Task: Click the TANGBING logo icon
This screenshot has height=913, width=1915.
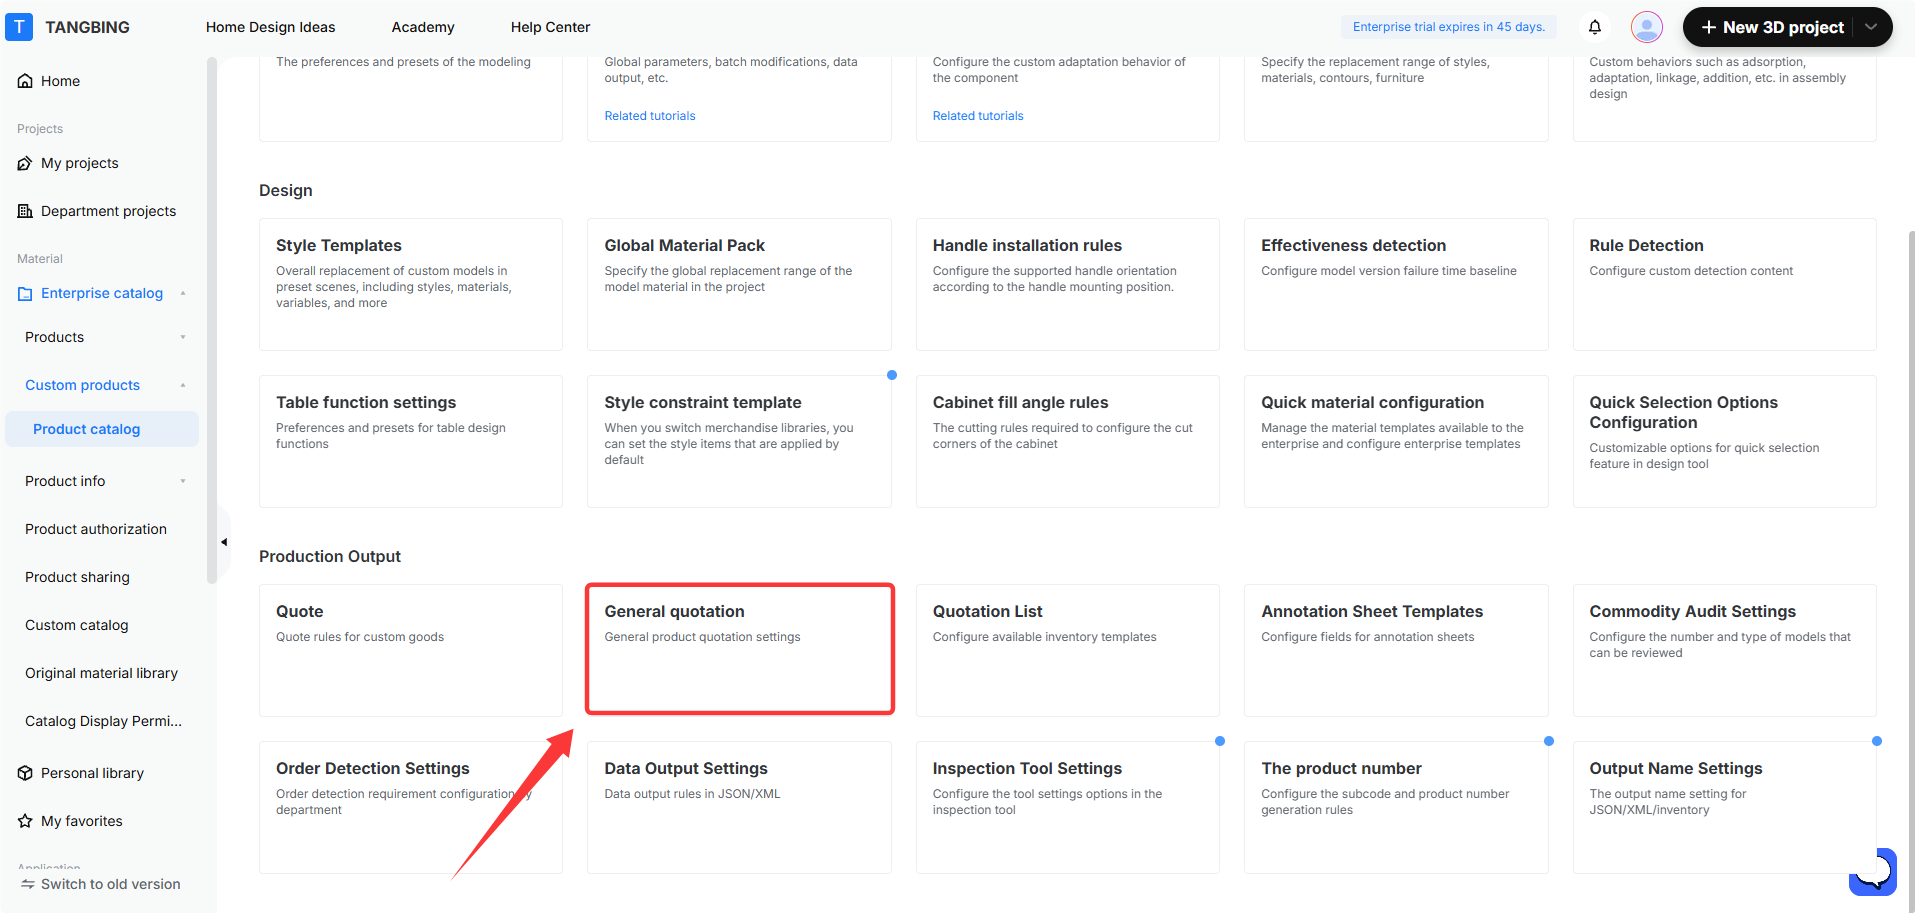Action: click(x=19, y=27)
